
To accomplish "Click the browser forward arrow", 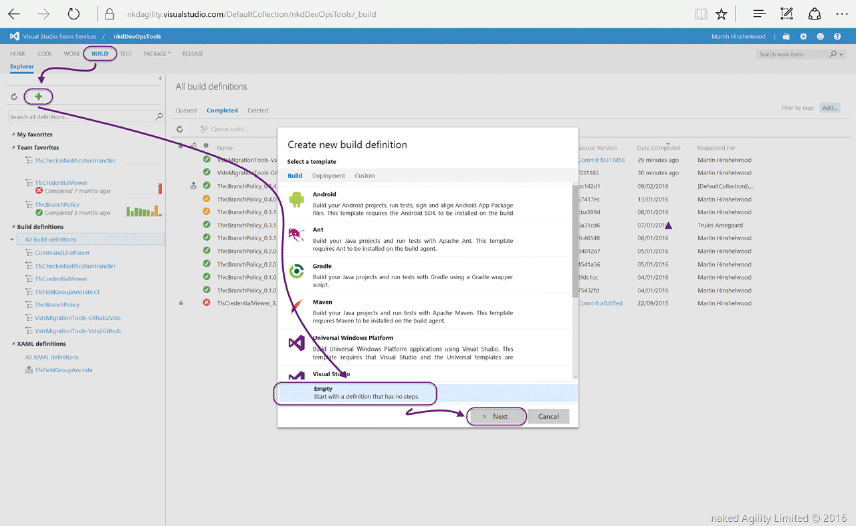I will tap(44, 14).
